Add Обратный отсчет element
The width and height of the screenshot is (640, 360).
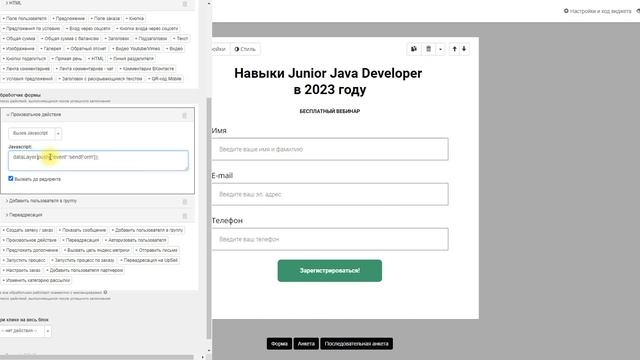pos(86,49)
